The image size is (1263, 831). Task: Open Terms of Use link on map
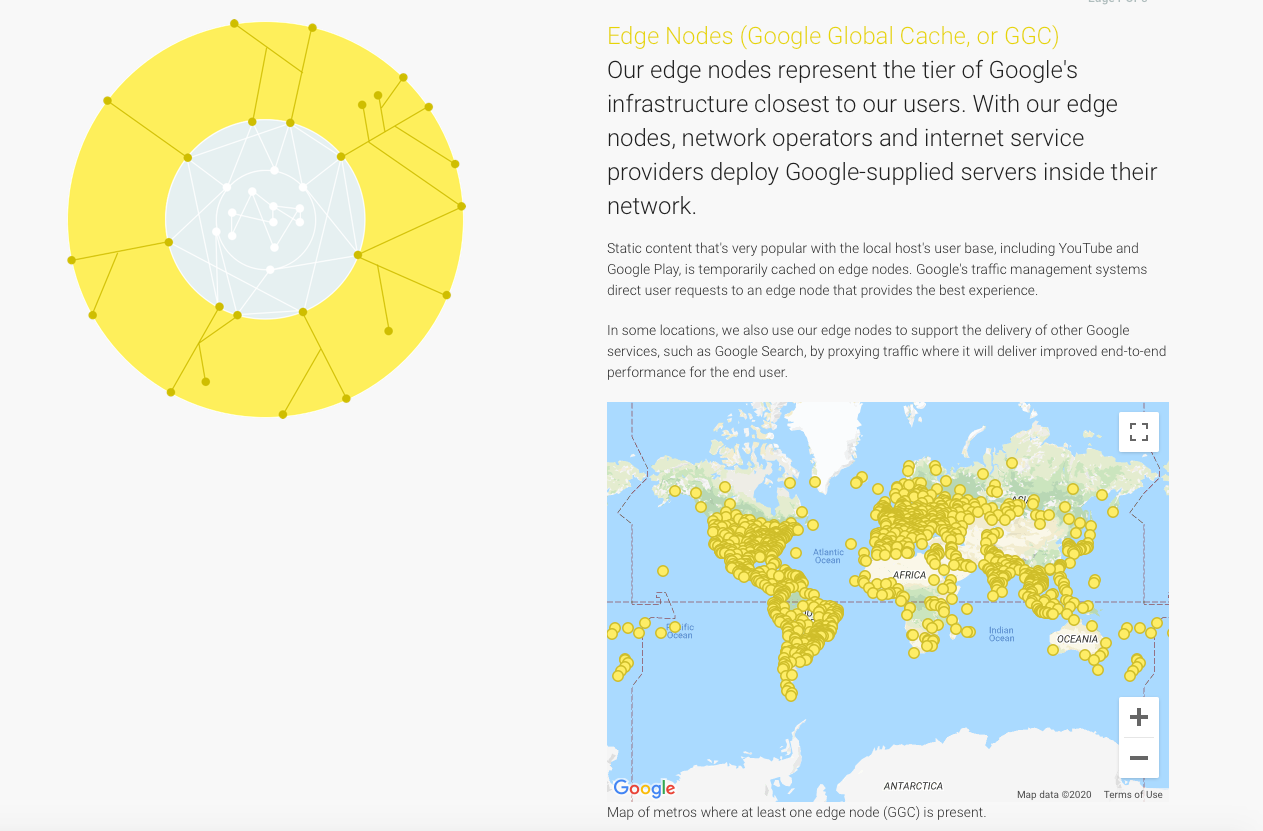tap(1133, 795)
